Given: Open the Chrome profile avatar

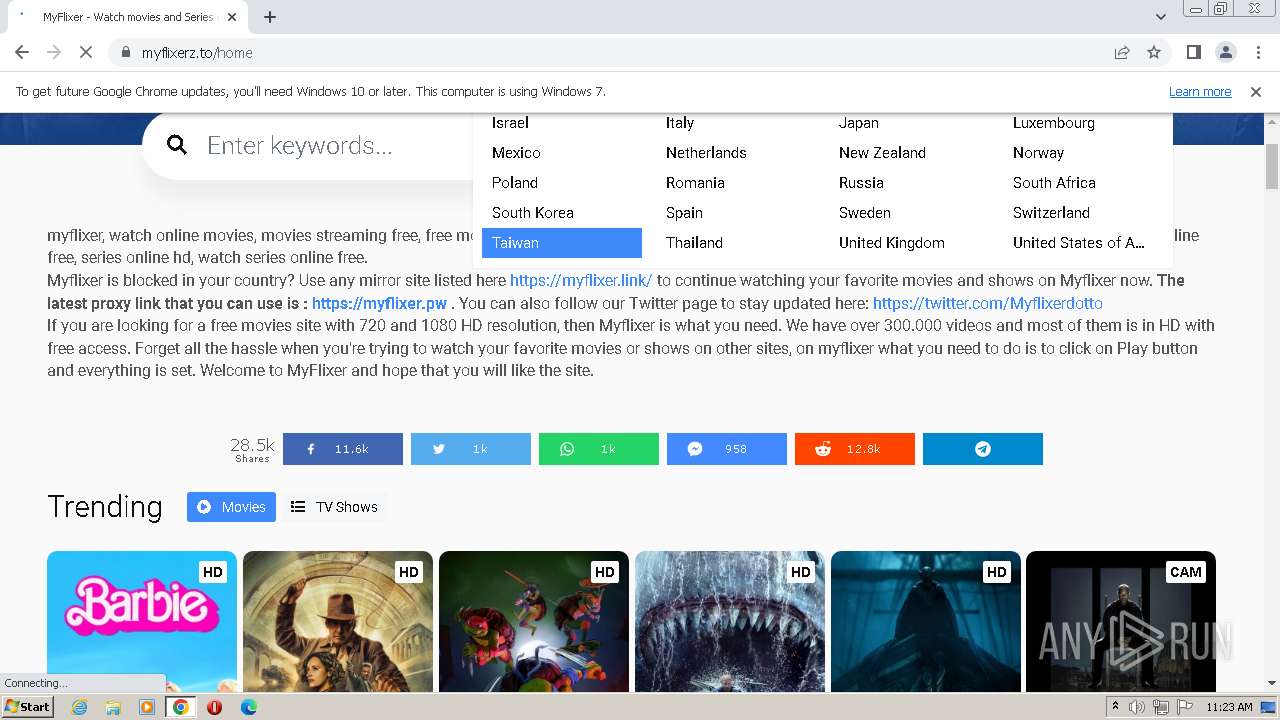Looking at the screenshot, I should [x=1226, y=52].
